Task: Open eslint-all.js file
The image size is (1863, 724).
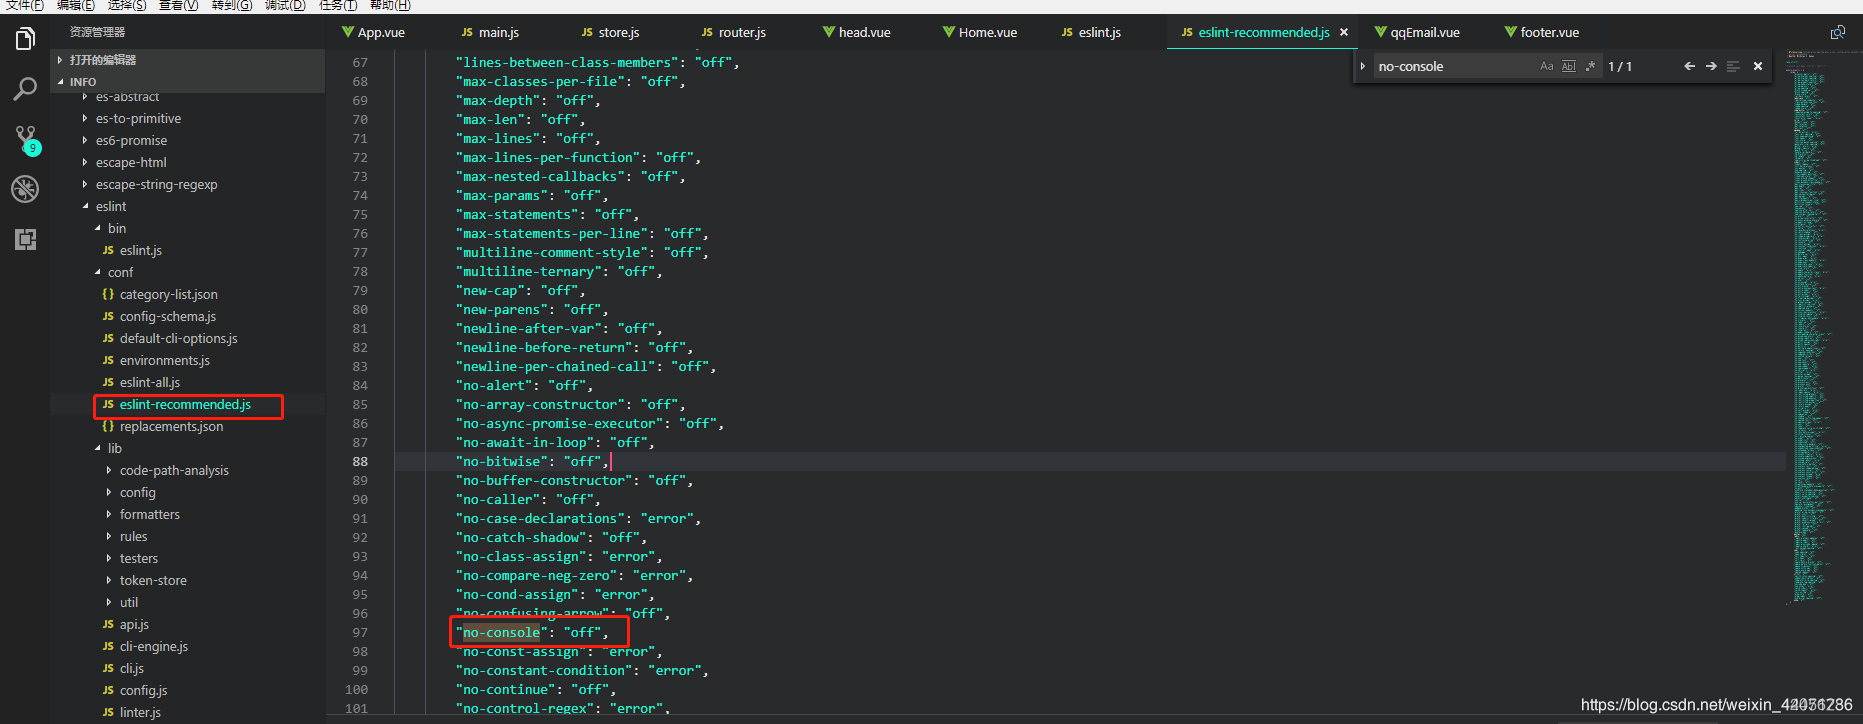Action: point(149,382)
